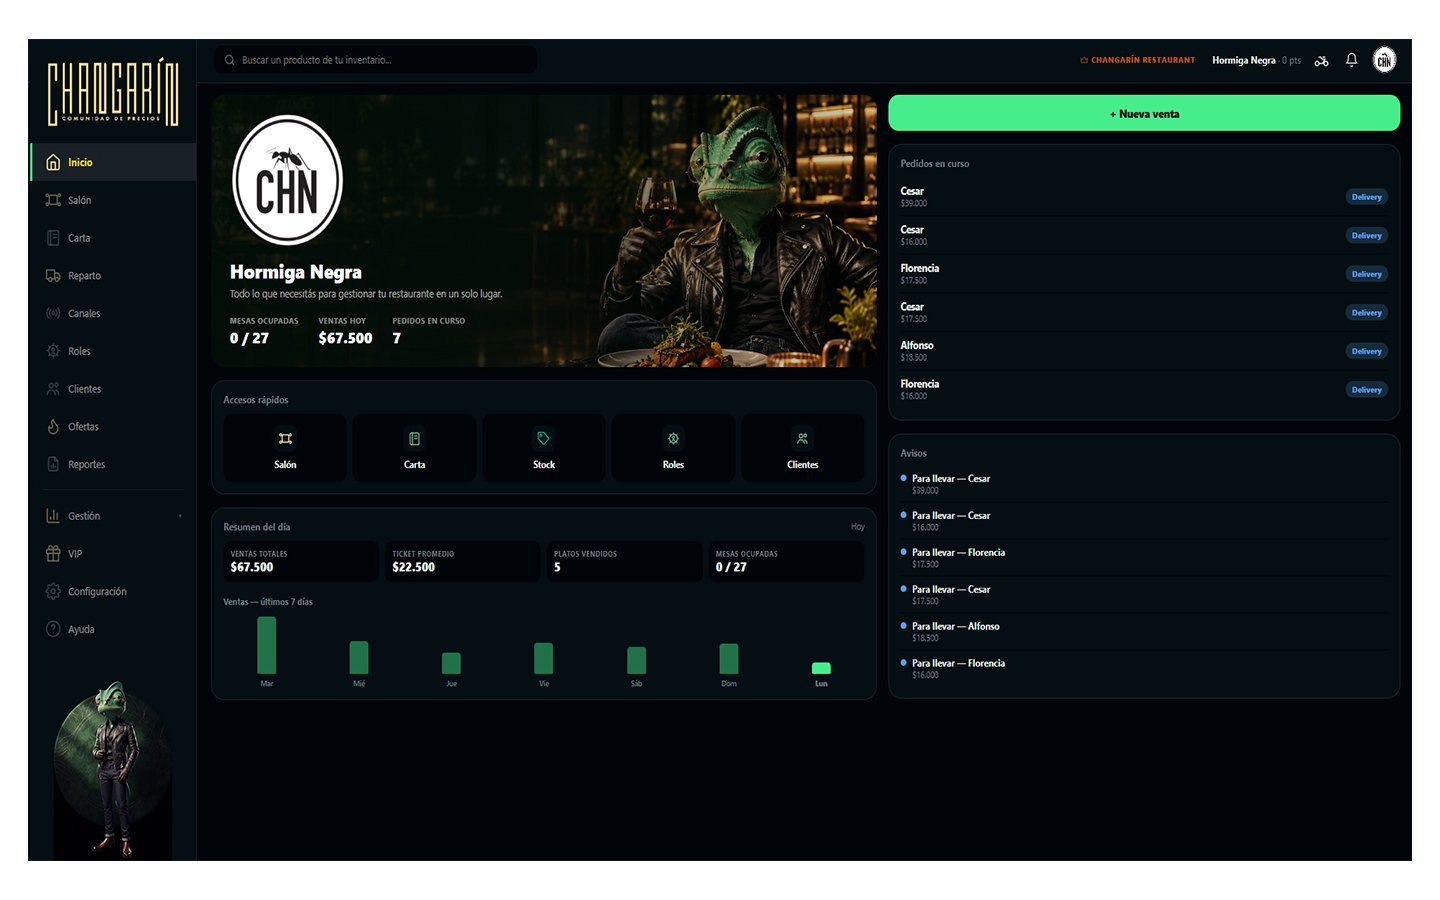The height and width of the screenshot is (900, 1440).
Task: Click the Carta menu-book icon in sidebar
Action: [53, 238]
